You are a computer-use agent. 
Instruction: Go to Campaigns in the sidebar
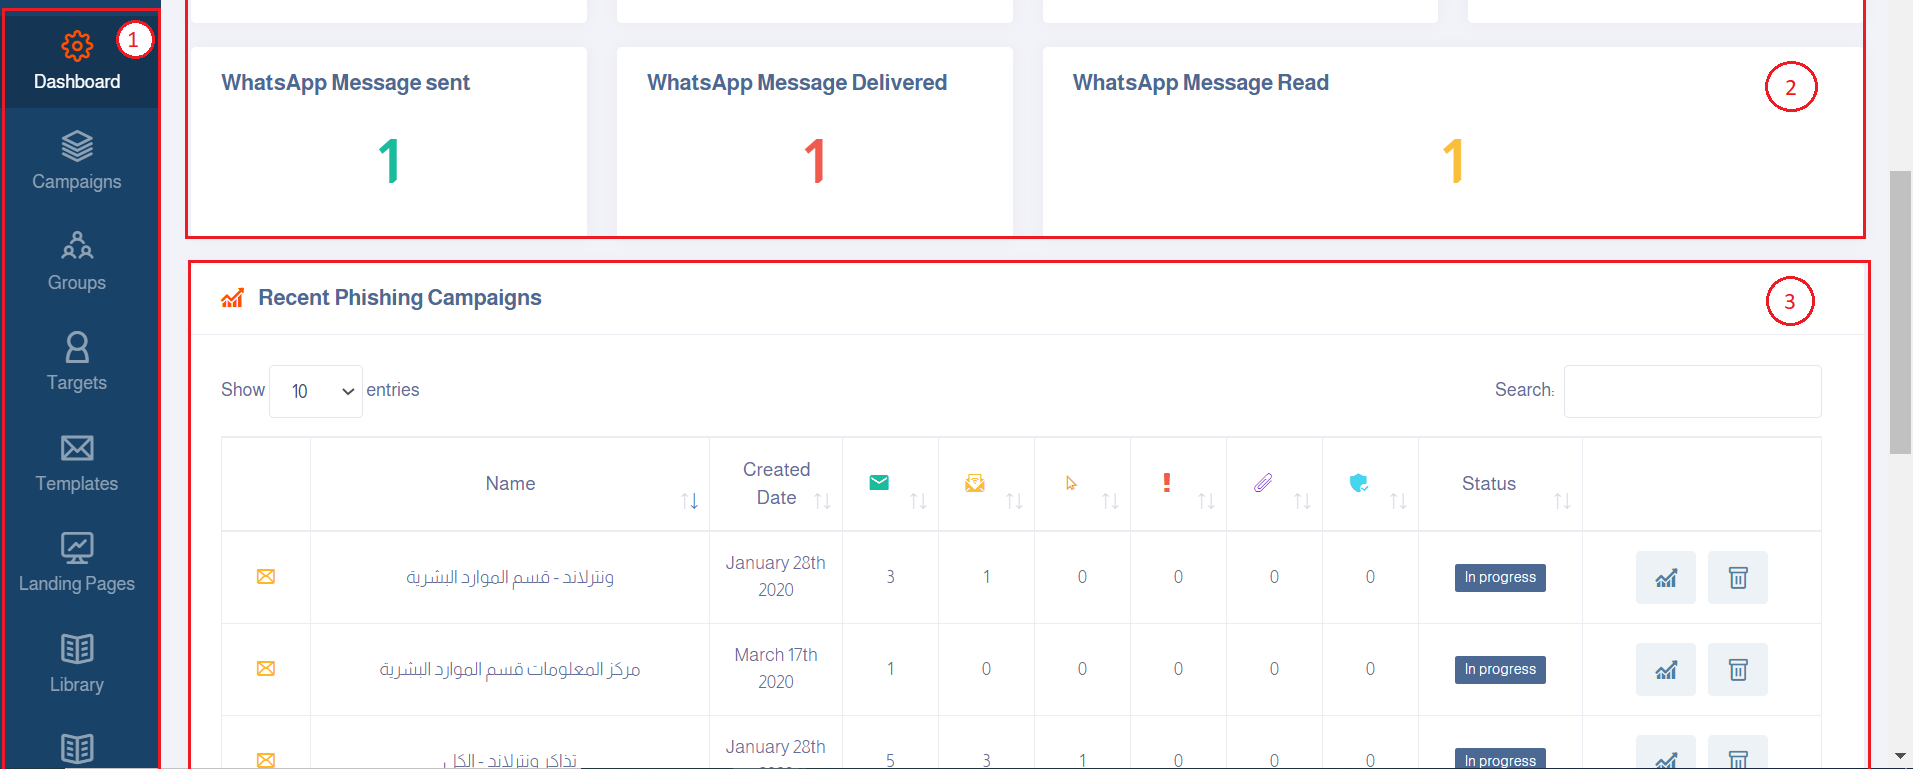click(77, 160)
